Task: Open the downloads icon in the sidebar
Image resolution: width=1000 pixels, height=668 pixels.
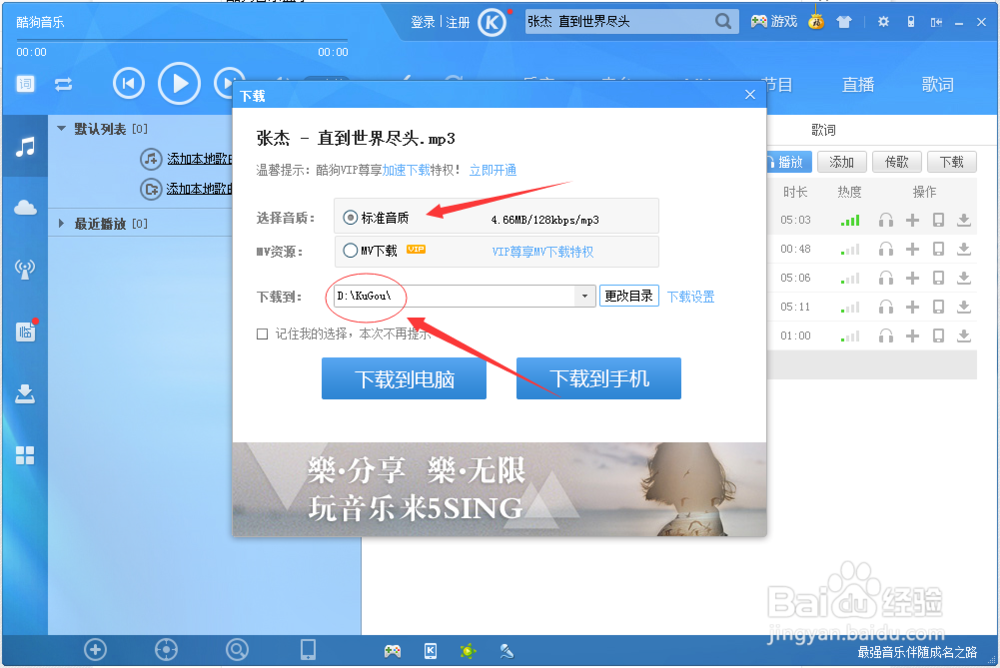Action: (23, 393)
